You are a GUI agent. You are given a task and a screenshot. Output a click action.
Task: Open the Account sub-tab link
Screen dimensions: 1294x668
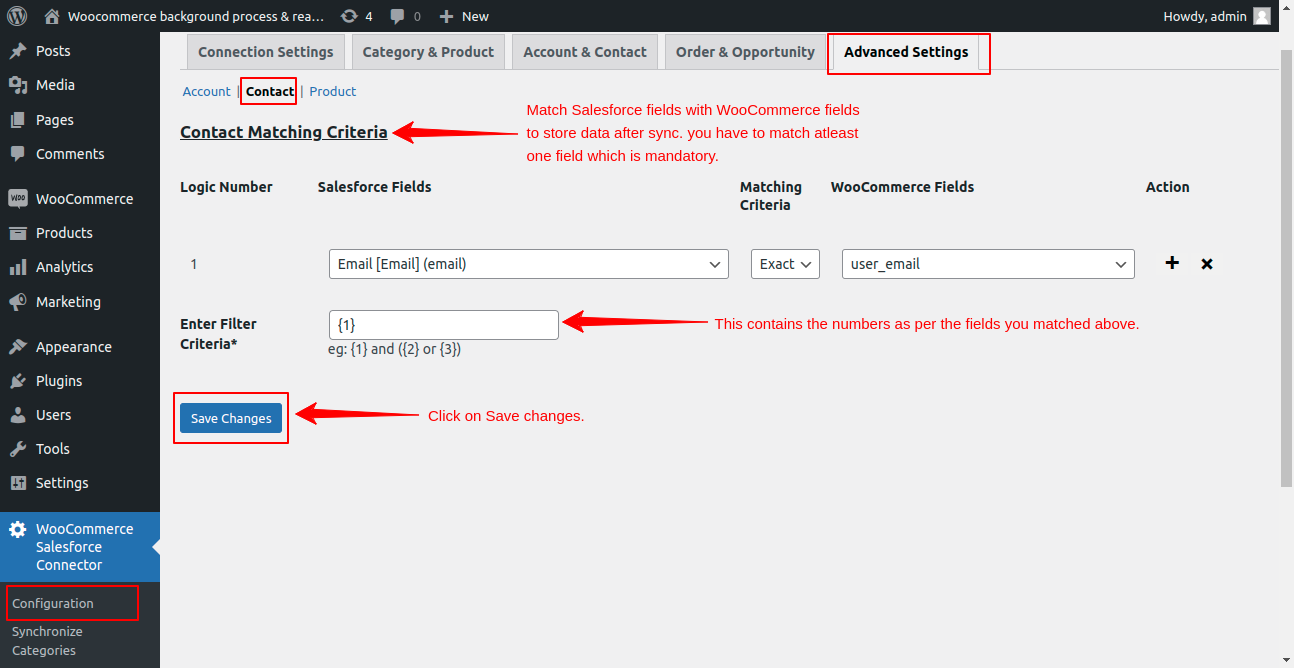(206, 91)
